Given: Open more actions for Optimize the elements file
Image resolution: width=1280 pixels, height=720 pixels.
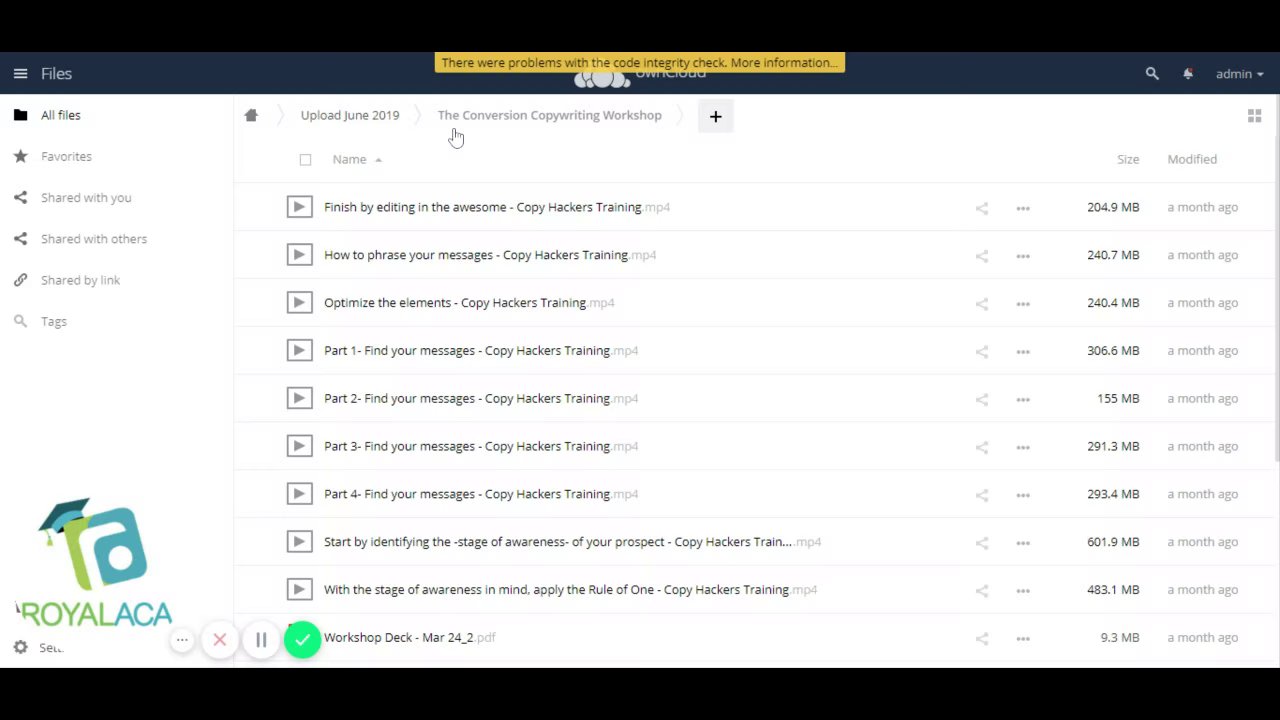Looking at the screenshot, I should [1023, 304].
